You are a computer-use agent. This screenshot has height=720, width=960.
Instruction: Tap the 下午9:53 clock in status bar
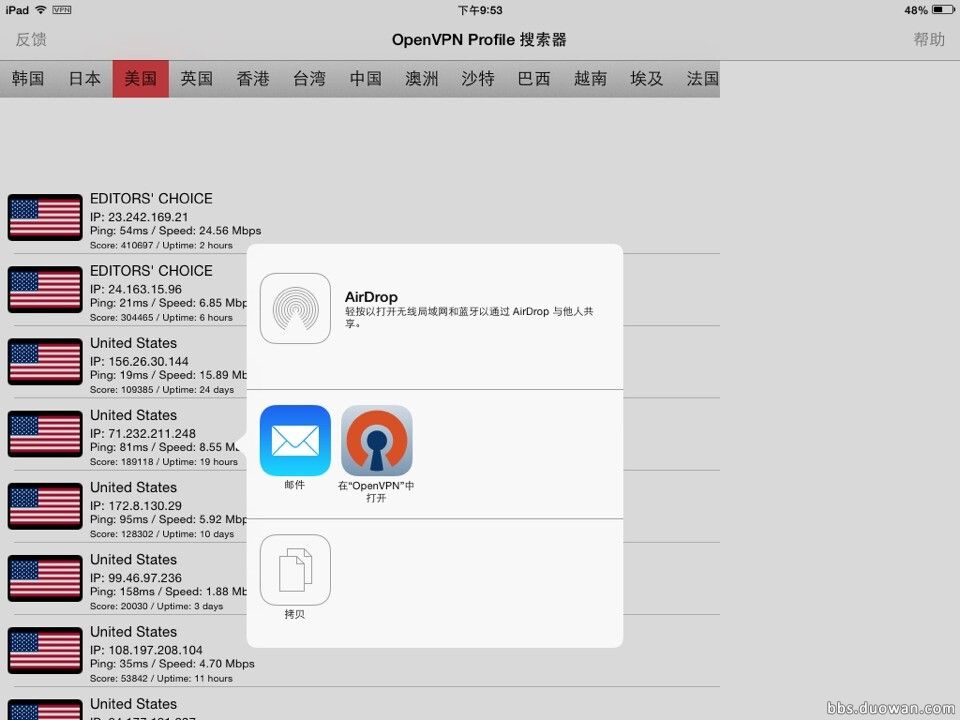pyautogui.click(x=480, y=10)
